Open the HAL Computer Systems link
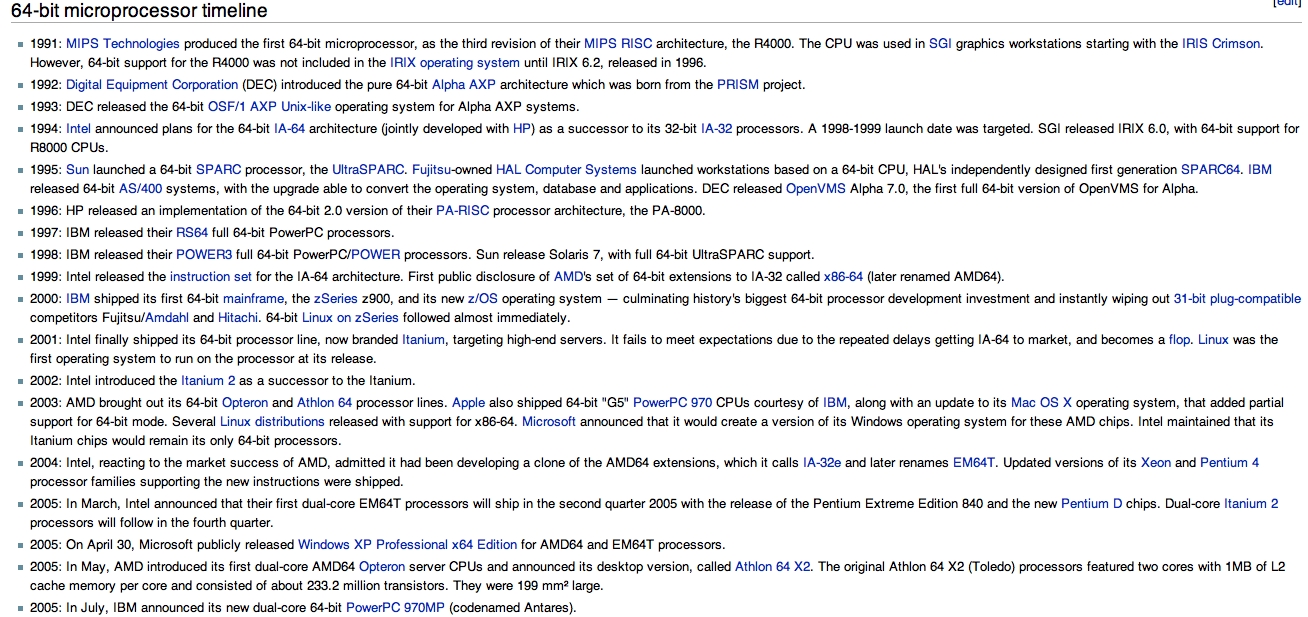The height and width of the screenshot is (617, 1308). pos(566,170)
